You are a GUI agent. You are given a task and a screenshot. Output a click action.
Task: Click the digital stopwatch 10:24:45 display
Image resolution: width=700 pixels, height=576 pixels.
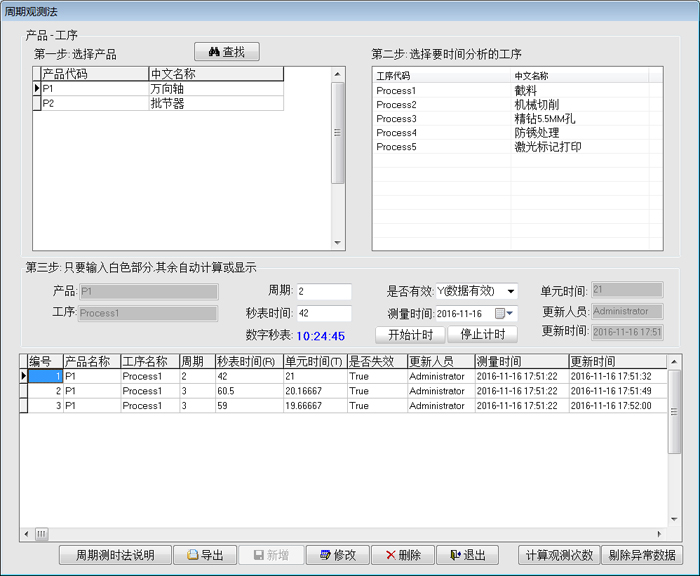pyautogui.click(x=321, y=336)
